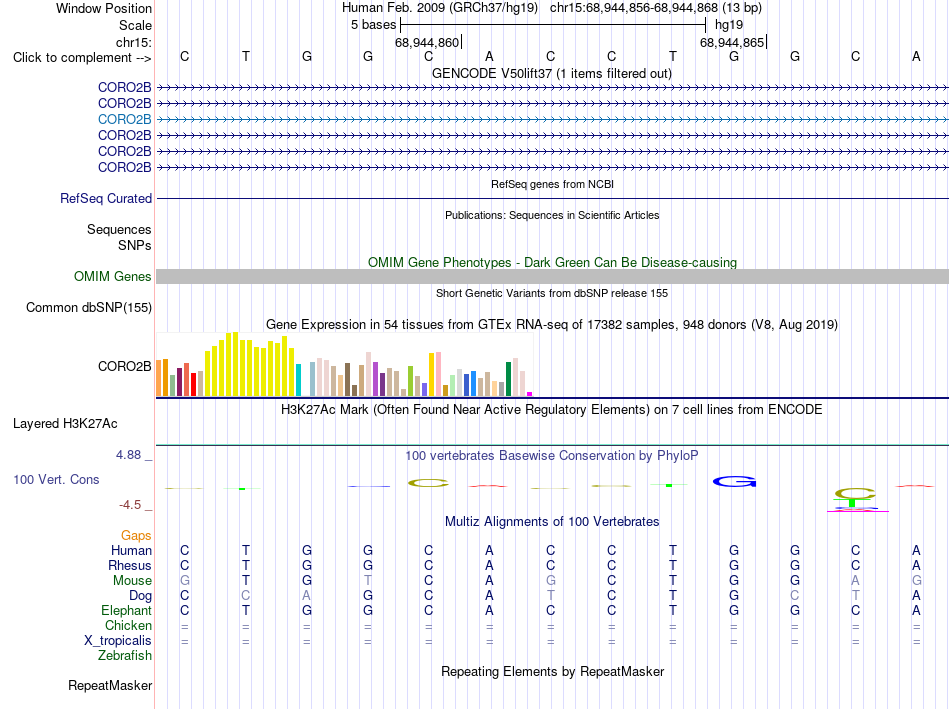Click the Sequences track label
The height and width of the screenshot is (709, 950).
[x=119, y=229]
